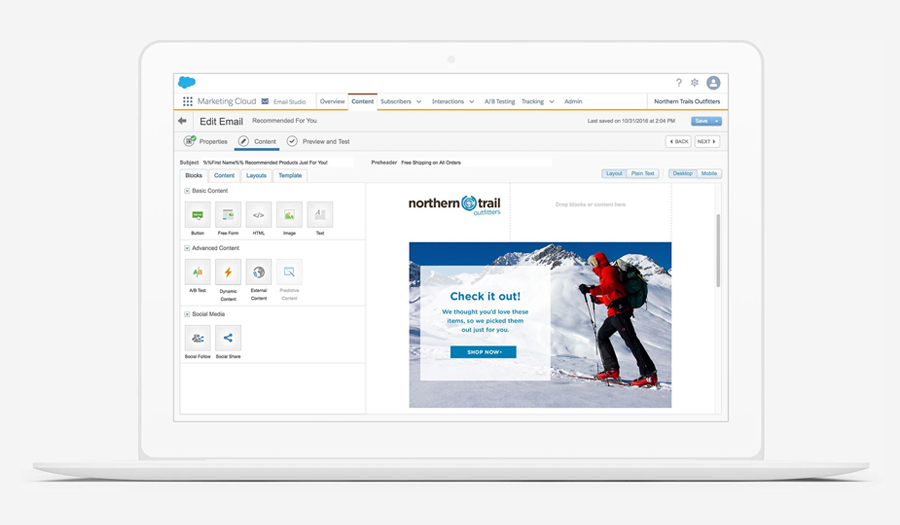This screenshot has height=525, width=900.
Task: Switch to Mobile preview
Action: click(x=709, y=173)
